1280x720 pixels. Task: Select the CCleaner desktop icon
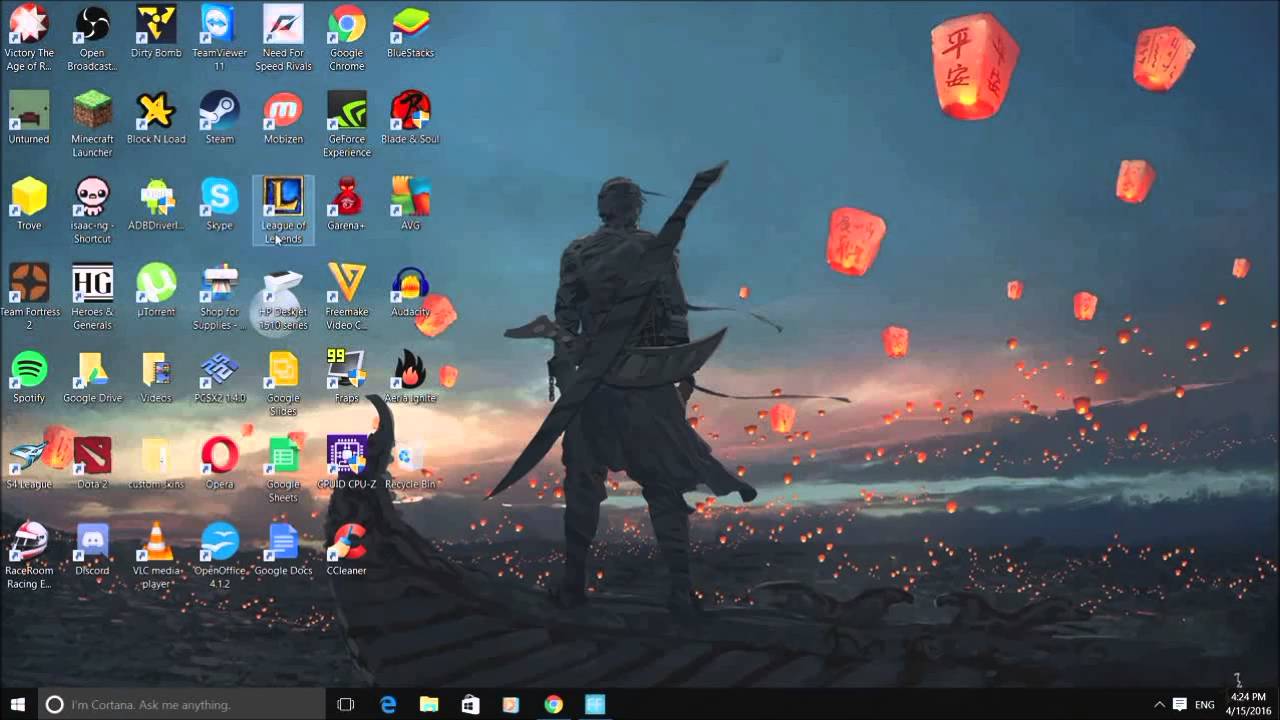pos(347,550)
